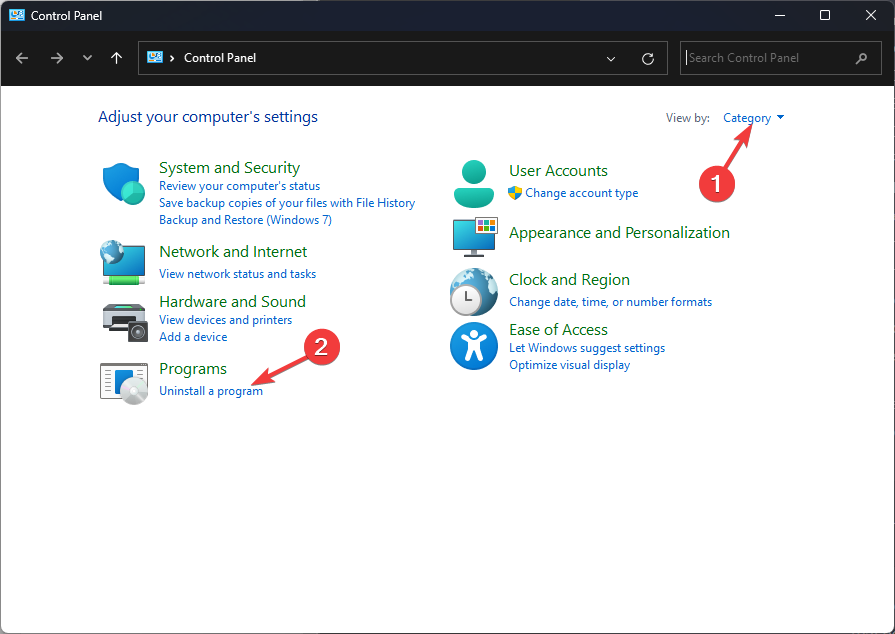Click Review your computer's status
This screenshot has height=634, width=895.
(240, 186)
